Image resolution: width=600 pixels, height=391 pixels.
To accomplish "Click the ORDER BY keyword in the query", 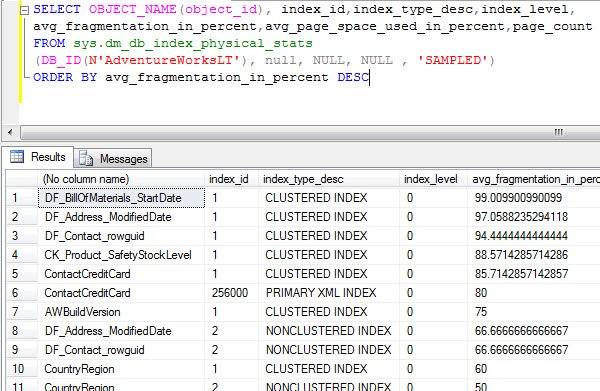I will tap(65, 77).
